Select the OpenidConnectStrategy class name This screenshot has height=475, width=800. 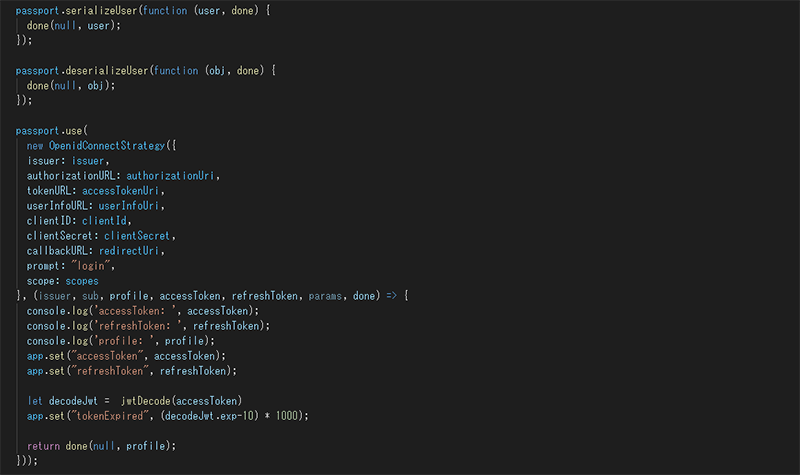click(107, 146)
